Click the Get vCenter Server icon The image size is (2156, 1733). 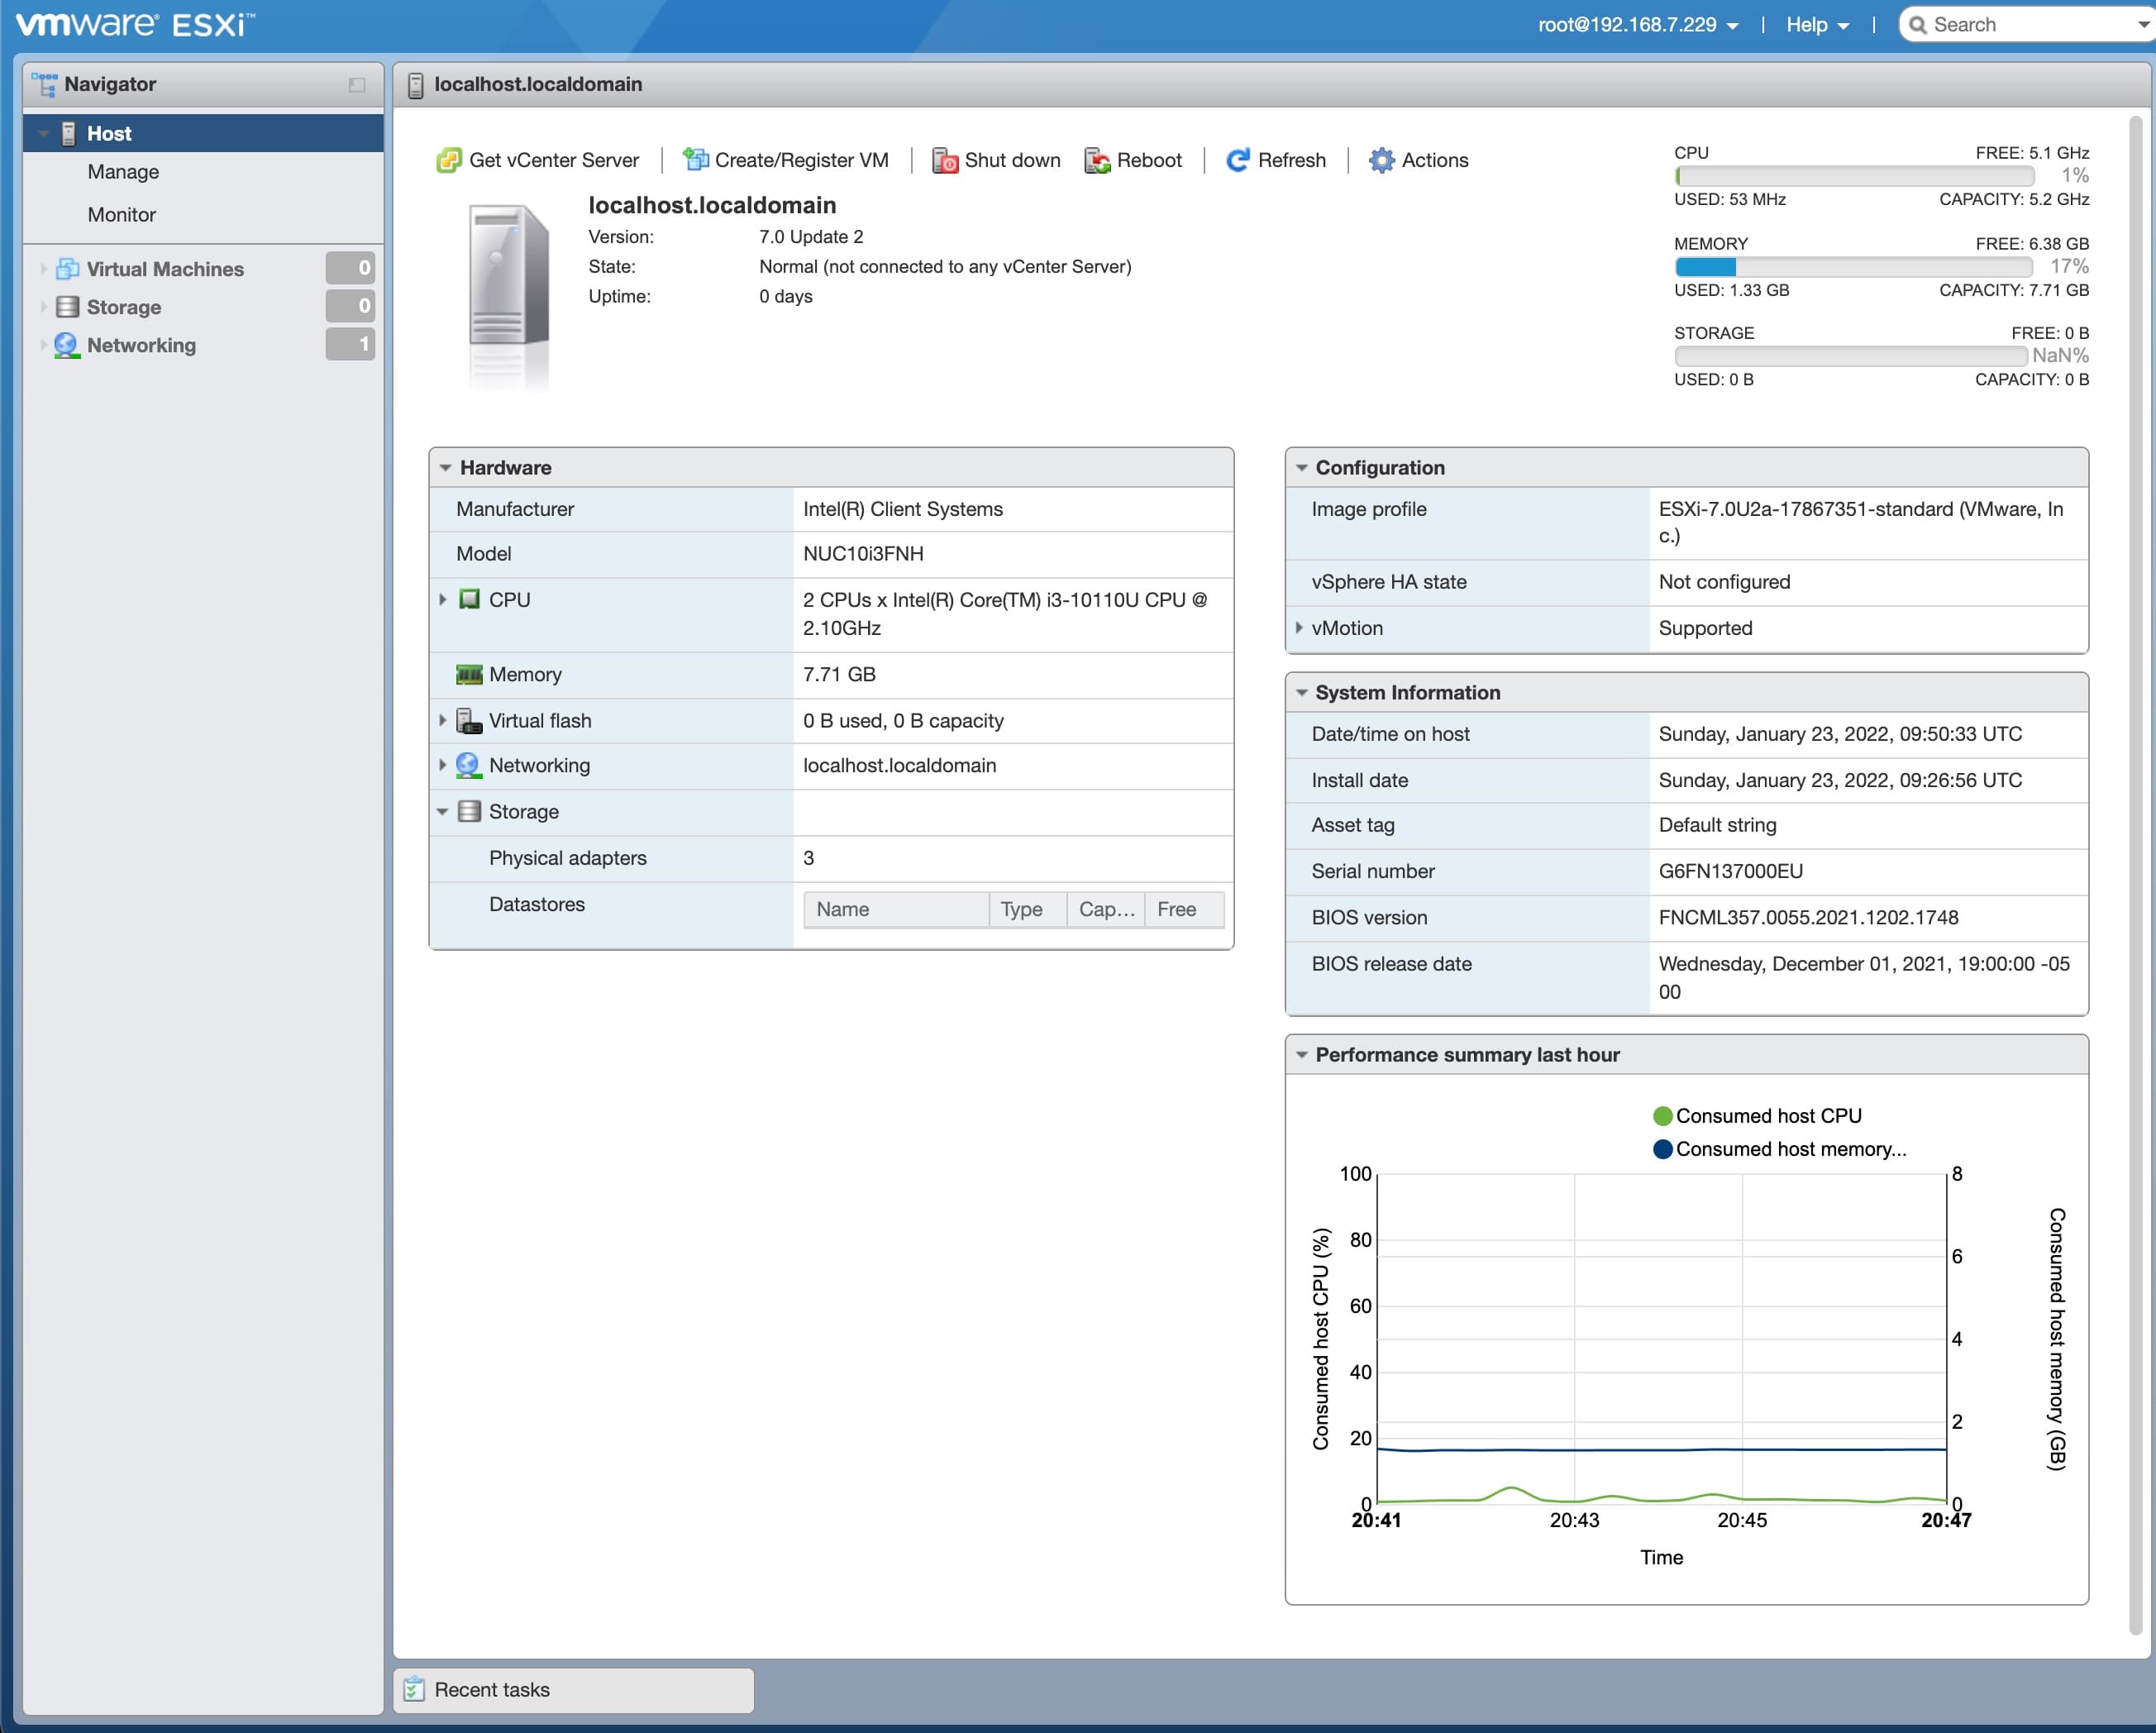(x=449, y=160)
